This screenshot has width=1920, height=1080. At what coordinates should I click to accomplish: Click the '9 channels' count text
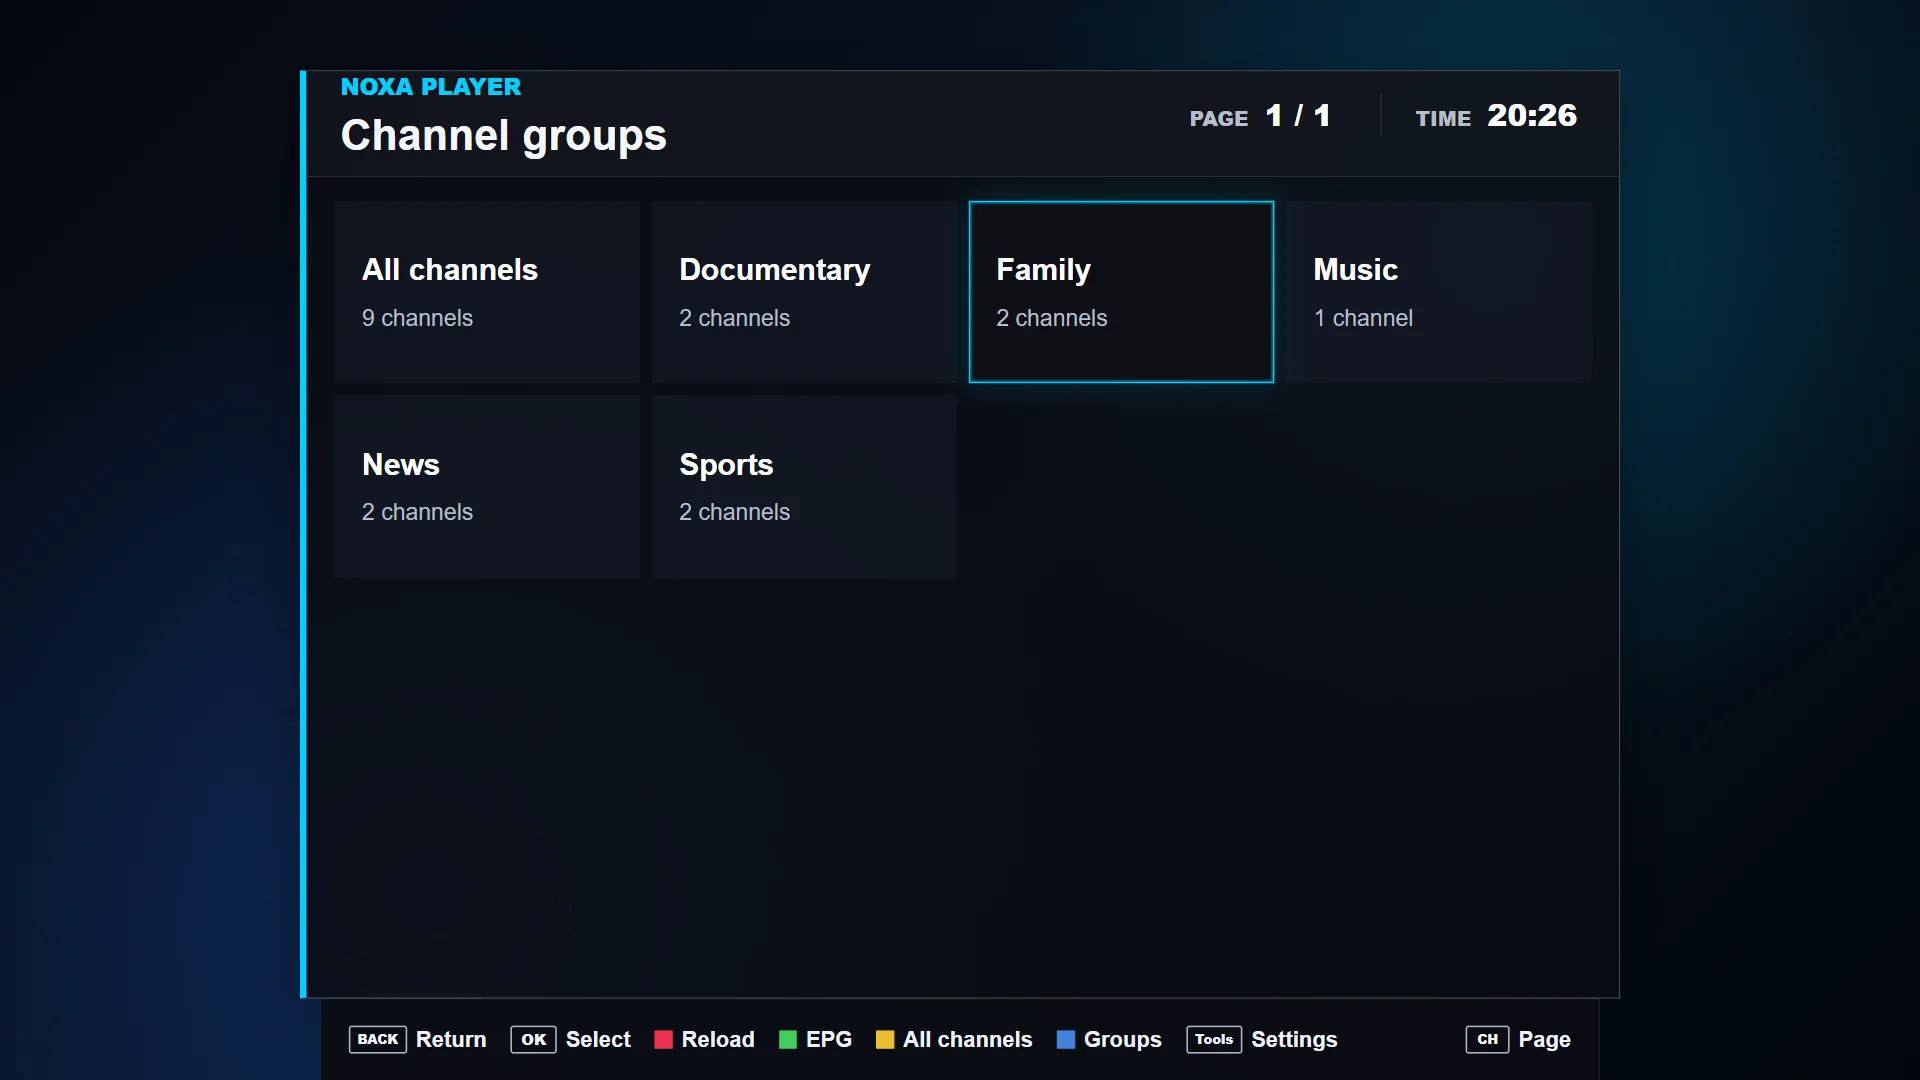(x=417, y=318)
